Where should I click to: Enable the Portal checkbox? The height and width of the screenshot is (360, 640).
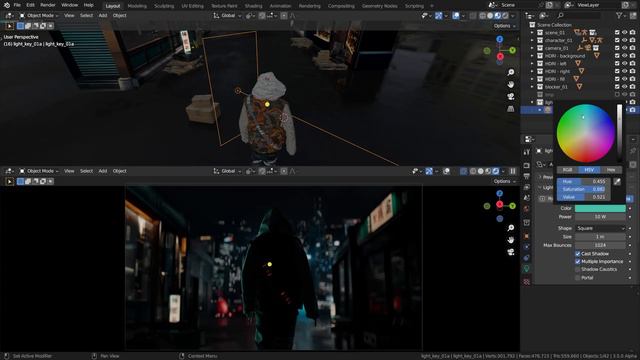tap(578, 278)
